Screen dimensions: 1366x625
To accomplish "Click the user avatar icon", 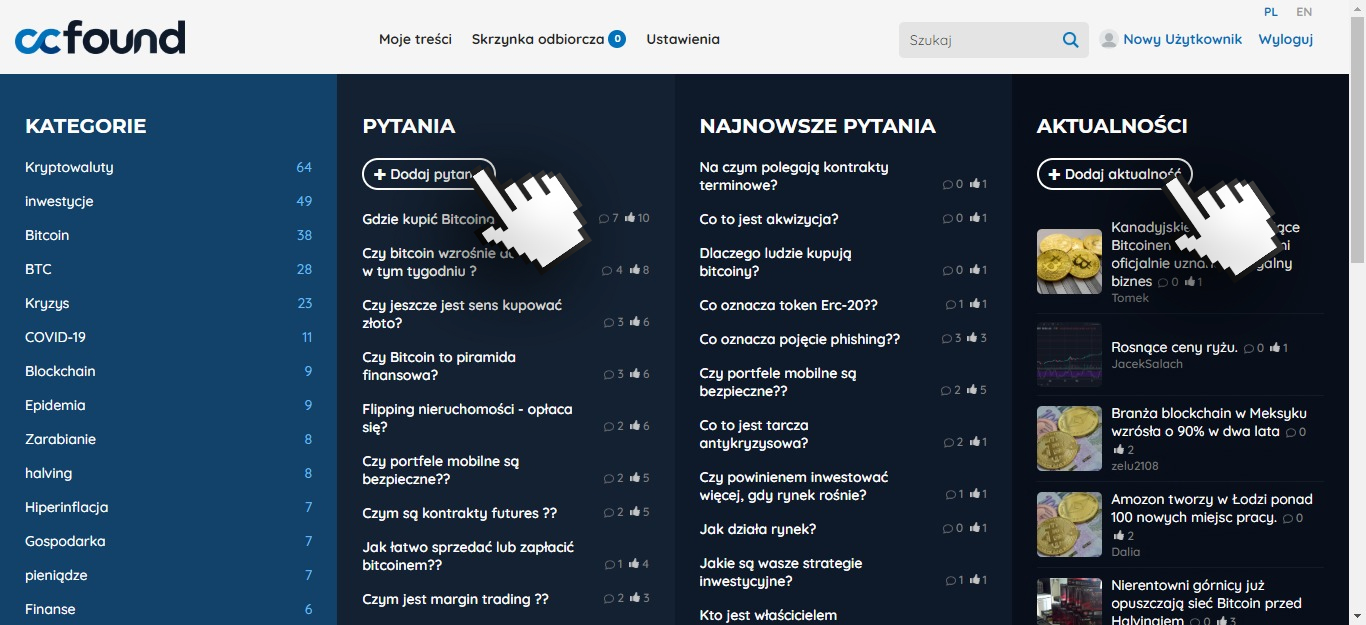I will [1108, 39].
